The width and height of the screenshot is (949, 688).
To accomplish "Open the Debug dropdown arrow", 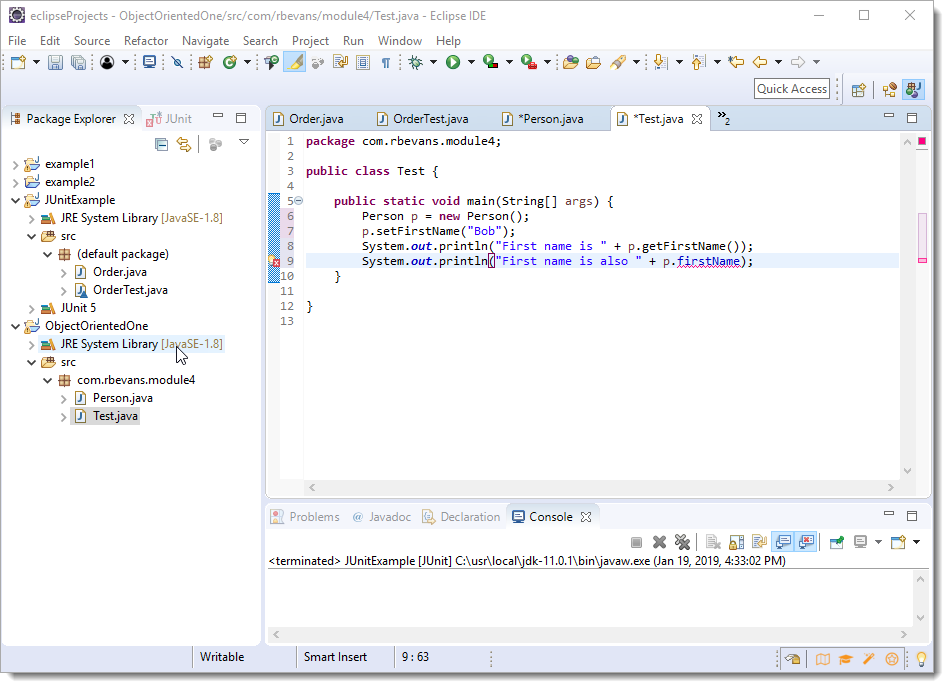I will [433, 62].
